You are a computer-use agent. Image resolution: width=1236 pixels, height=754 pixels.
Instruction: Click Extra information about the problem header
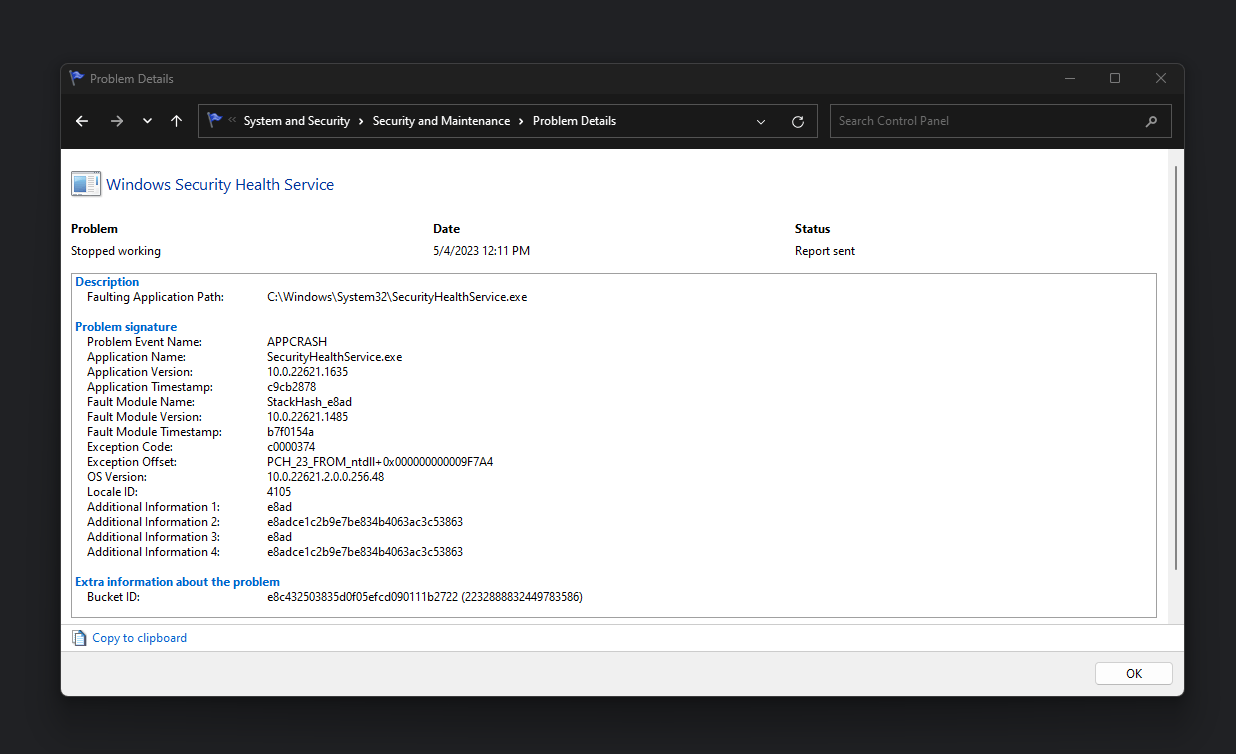pyautogui.click(x=177, y=582)
